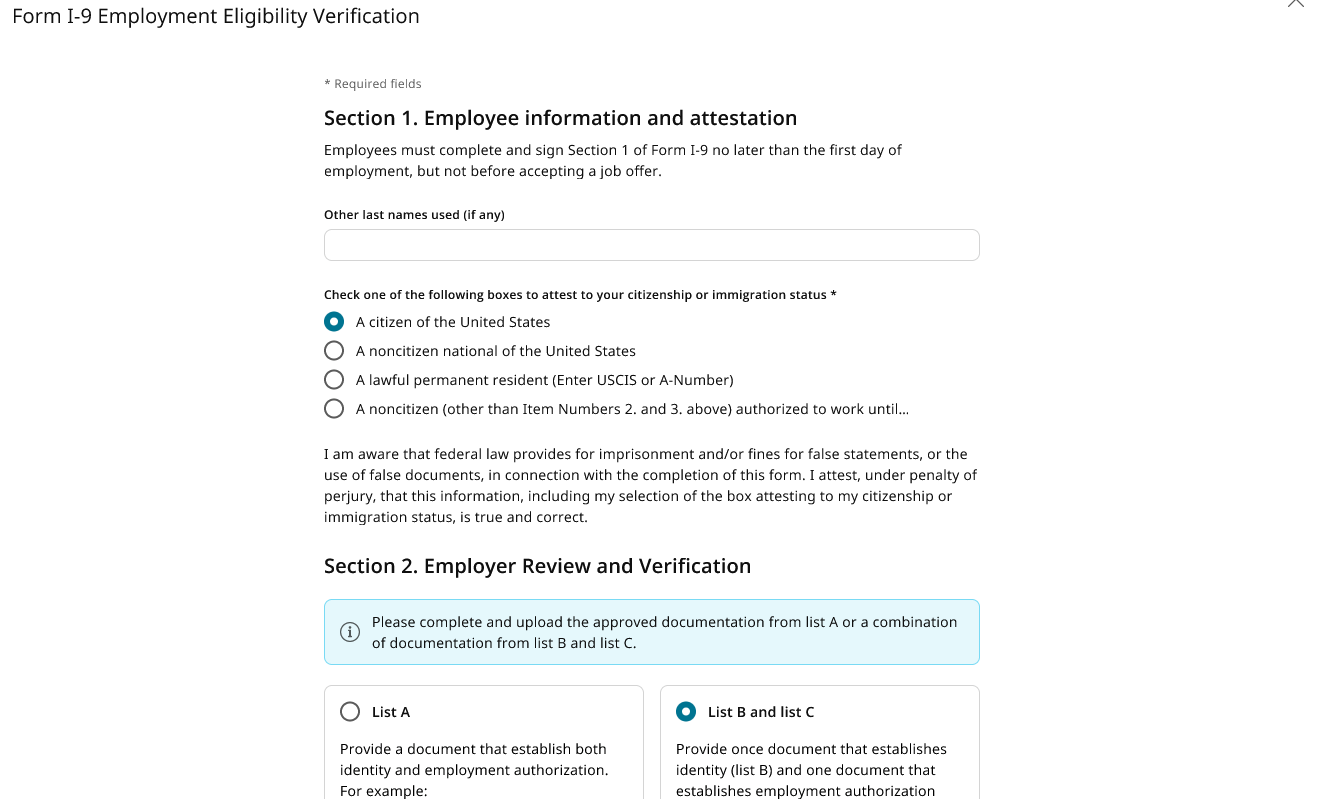Screen dimensions: 1318x799
Task: Pick noncitizen authorized to work until option
Action: click(334, 409)
